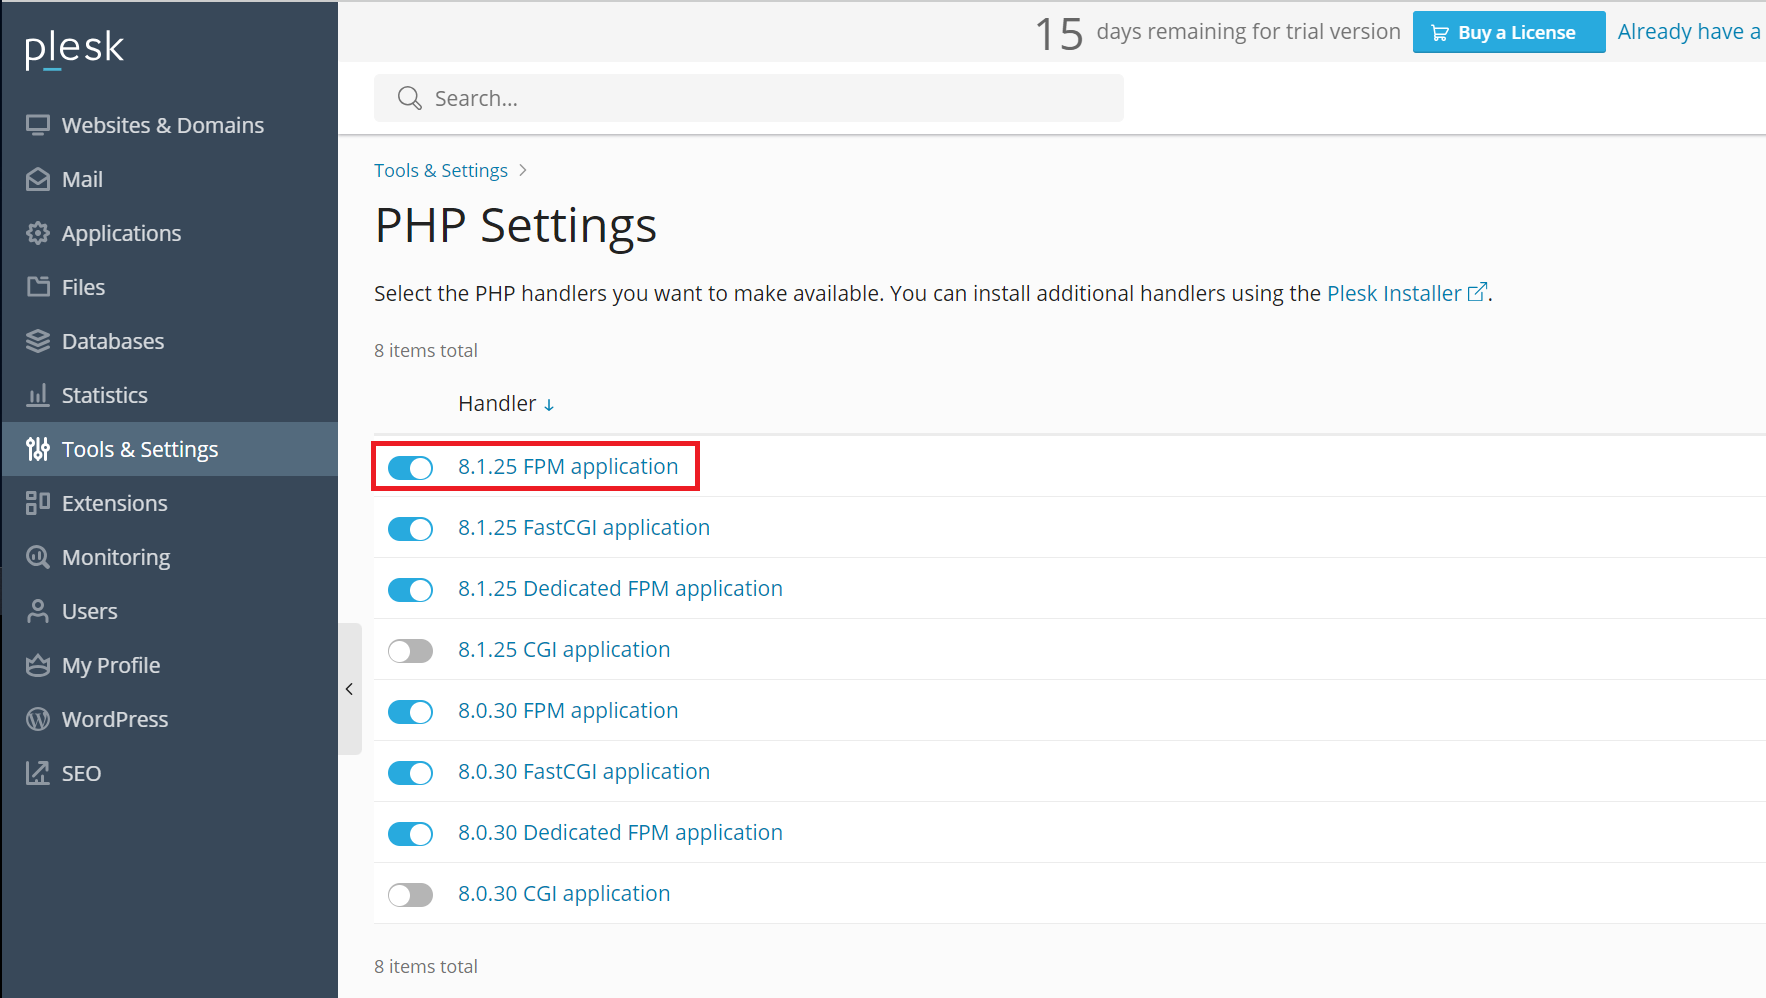Open 8.1.25 FPM application settings link
This screenshot has height=998, width=1766.
tap(568, 467)
